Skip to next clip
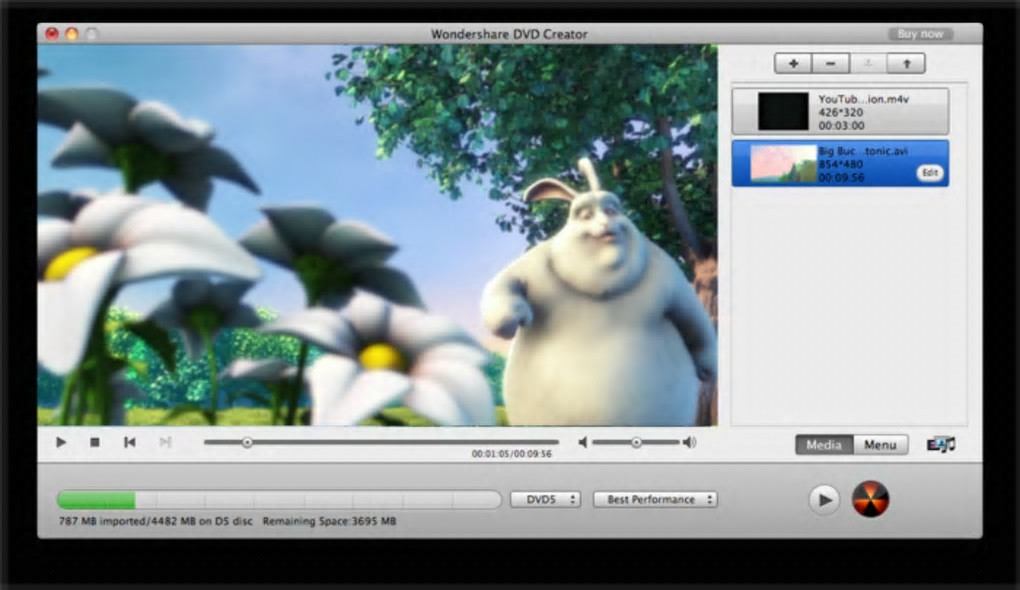1020x590 pixels. (x=165, y=442)
